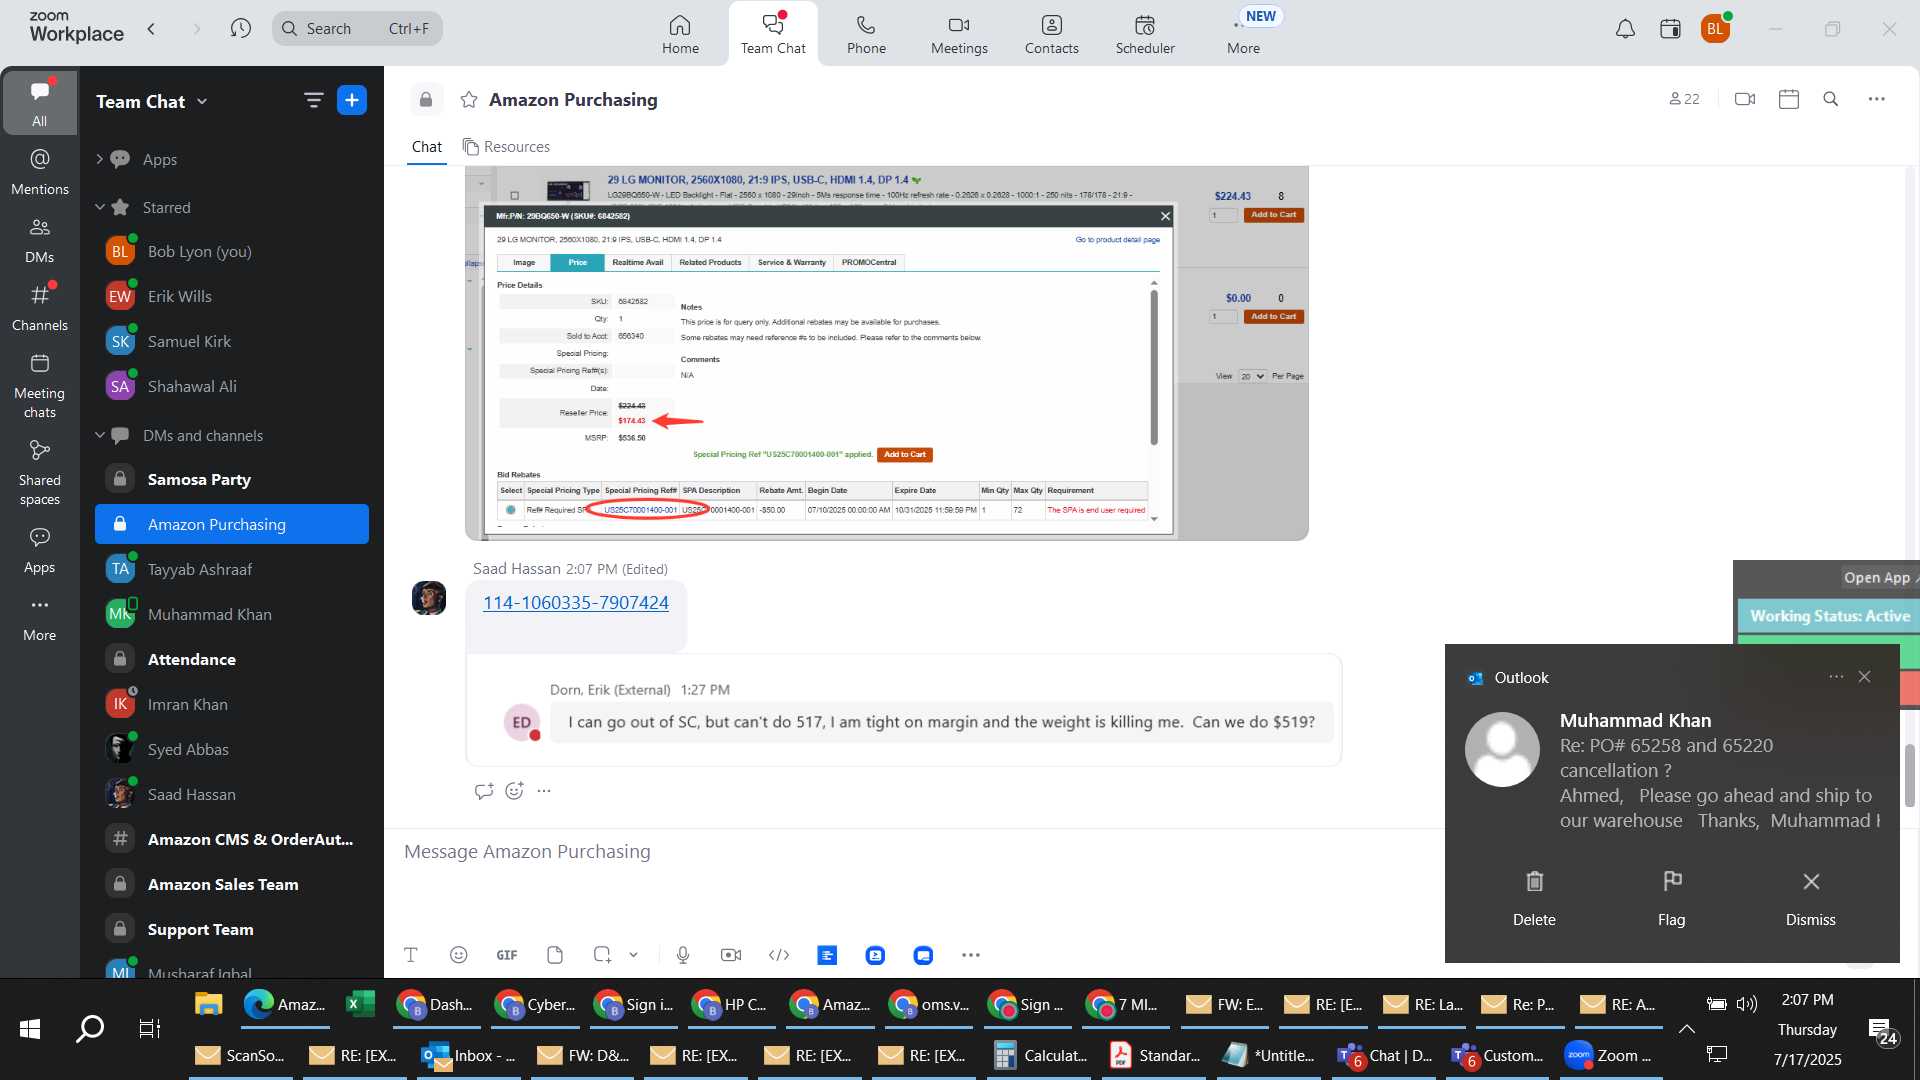Screen dimensions: 1920x1080
Task: Add an emoji reaction to the message
Action: [514, 791]
